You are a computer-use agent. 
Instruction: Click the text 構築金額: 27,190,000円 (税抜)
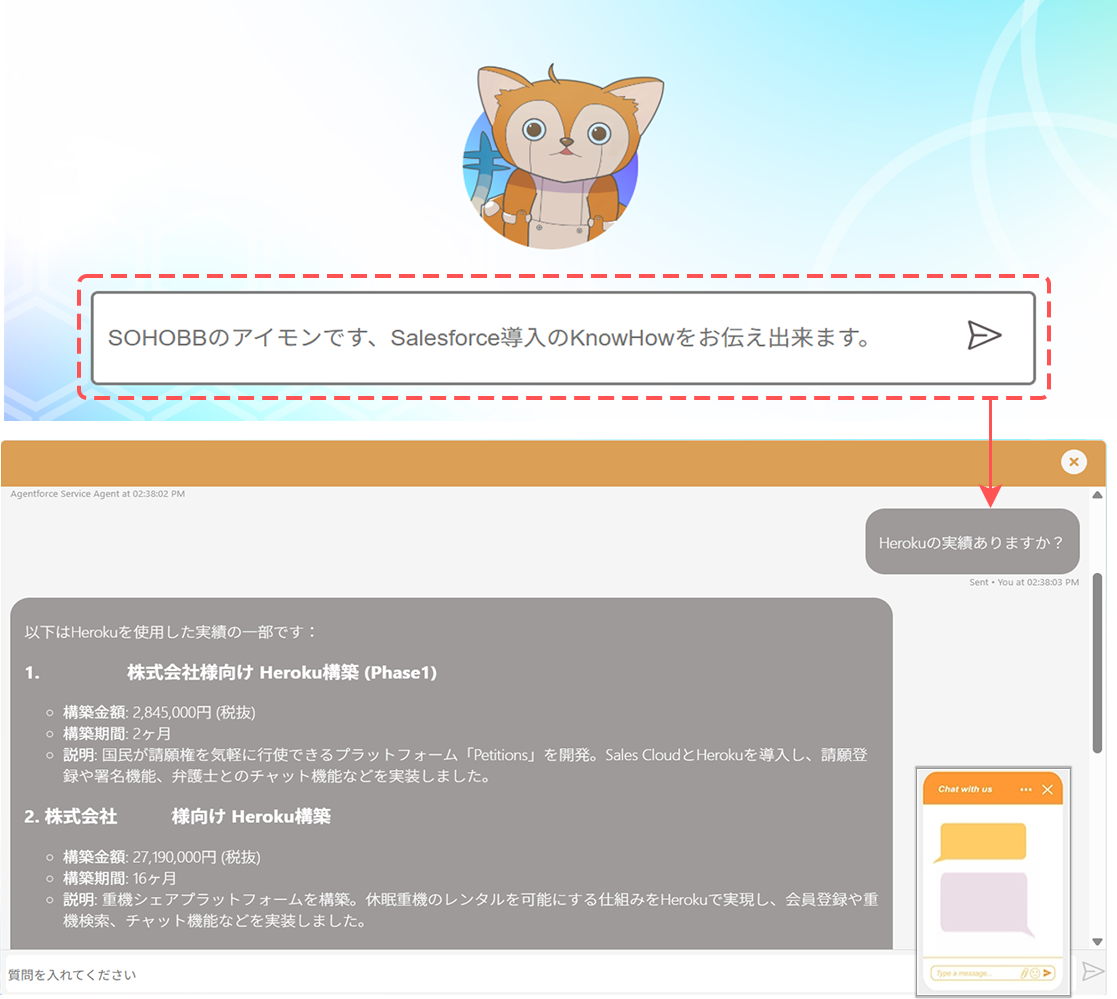162,857
